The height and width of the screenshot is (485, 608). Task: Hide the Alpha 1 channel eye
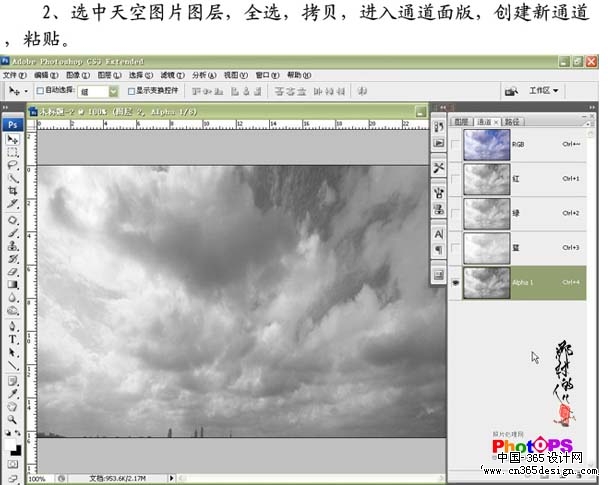coord(456,283)
